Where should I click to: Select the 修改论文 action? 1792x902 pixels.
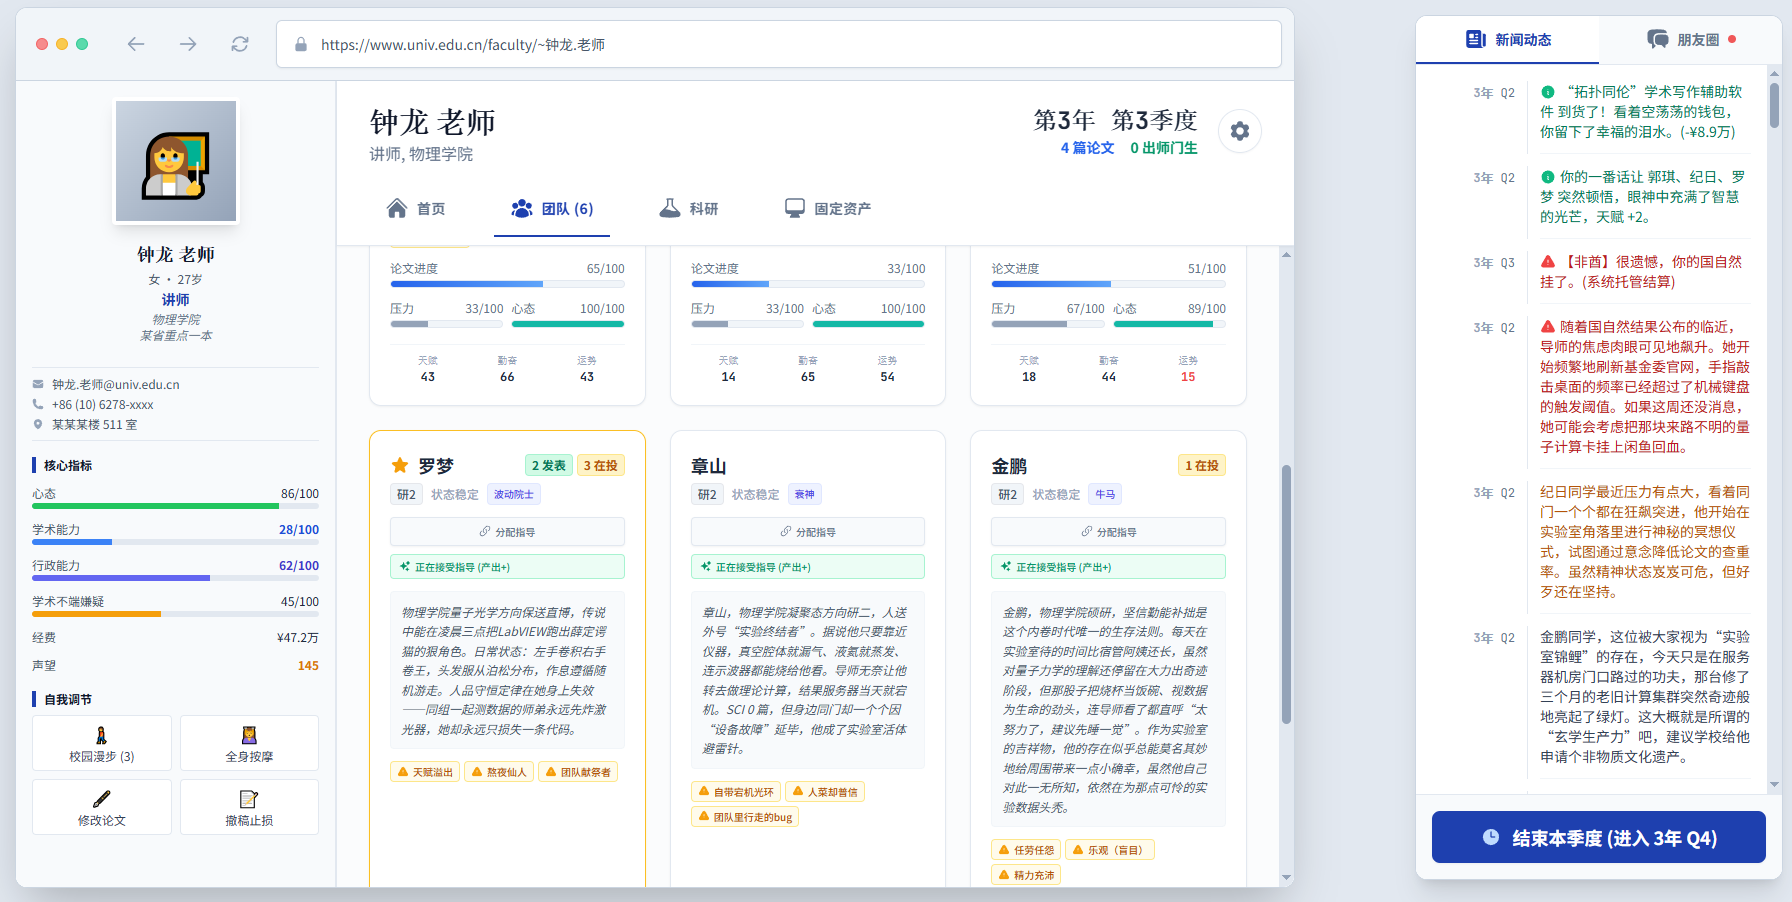click(x=102, y=807)
